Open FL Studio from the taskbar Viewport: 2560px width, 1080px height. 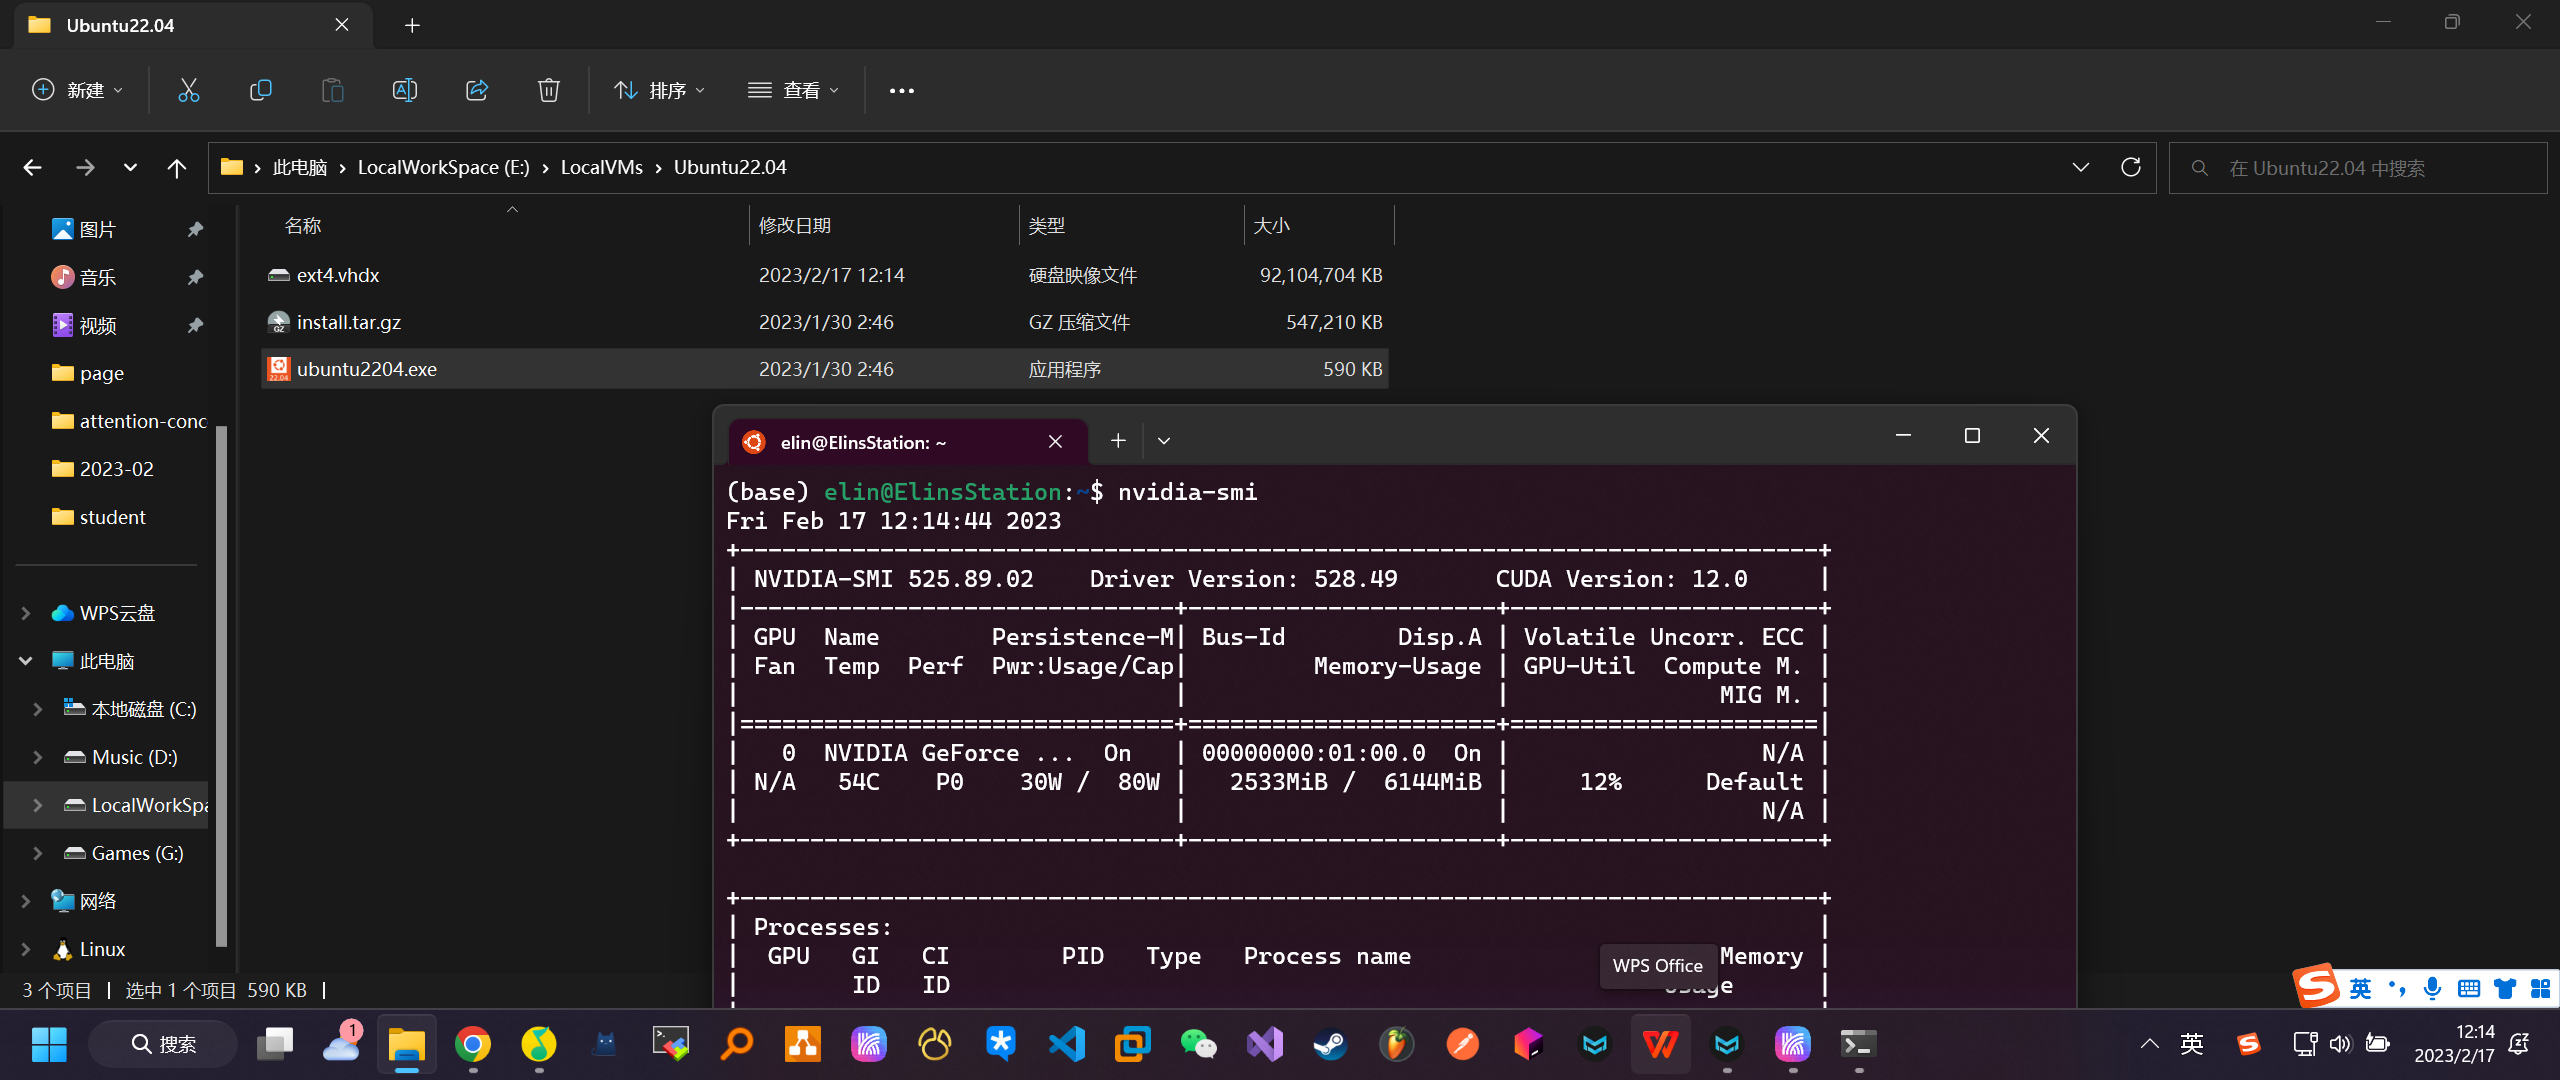1396,1043
